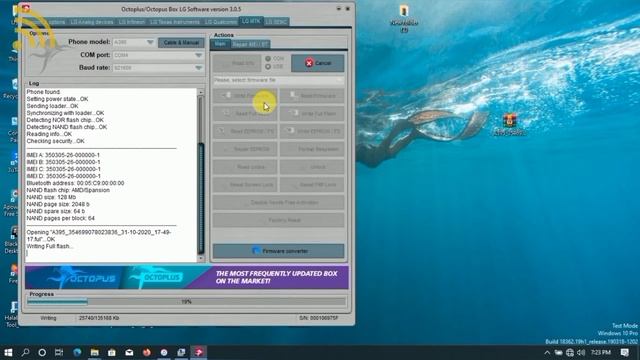The width and height of the screenshot is (640, 360).
Task: Click the 'NAND size: 128 Mb' log line
Action: pos(51,197)
